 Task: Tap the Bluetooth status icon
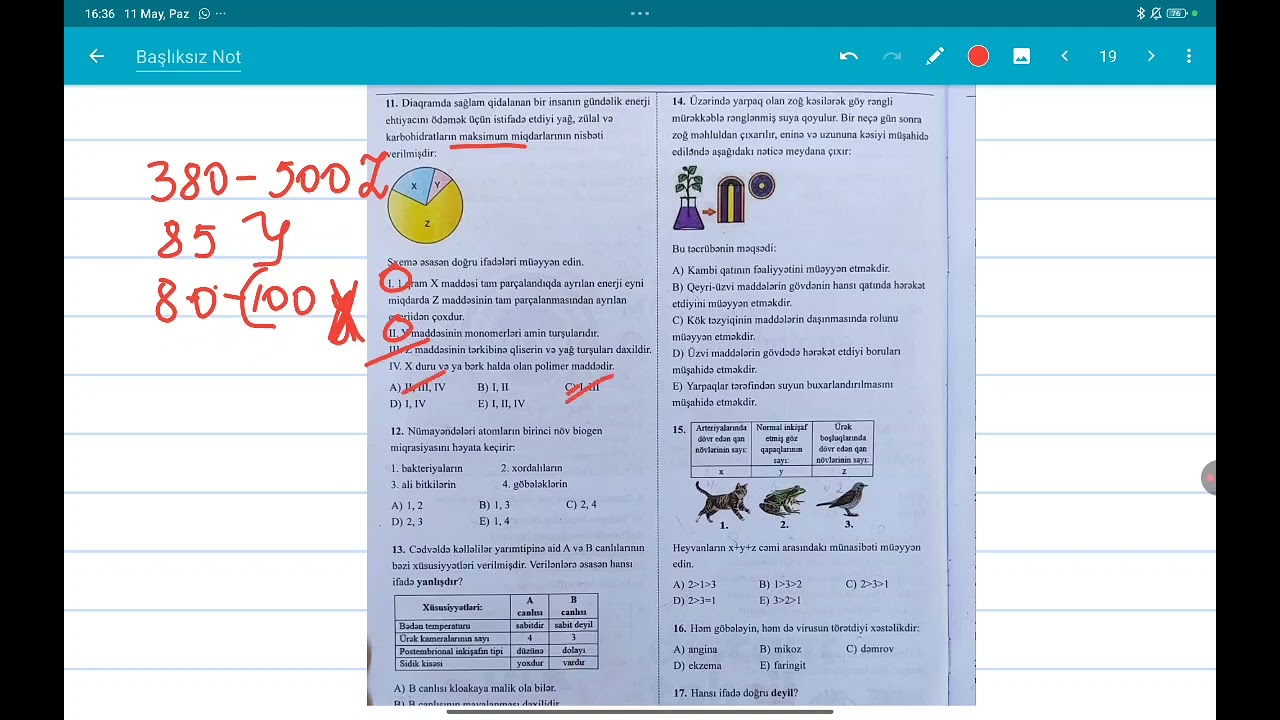point(1141,14)
